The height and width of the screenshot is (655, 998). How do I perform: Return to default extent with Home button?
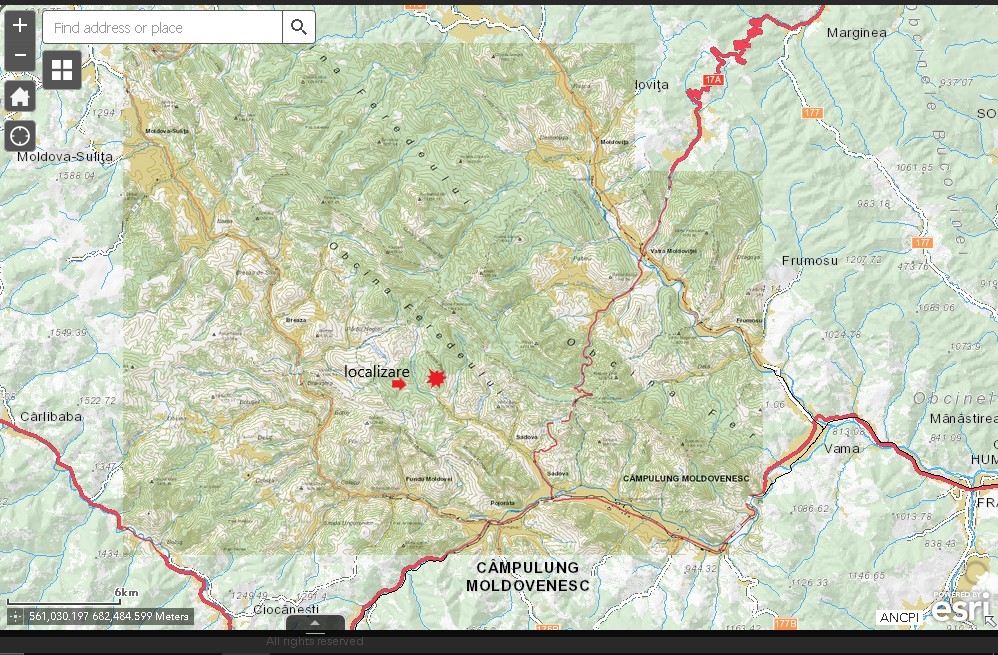[x=20, y=97]
